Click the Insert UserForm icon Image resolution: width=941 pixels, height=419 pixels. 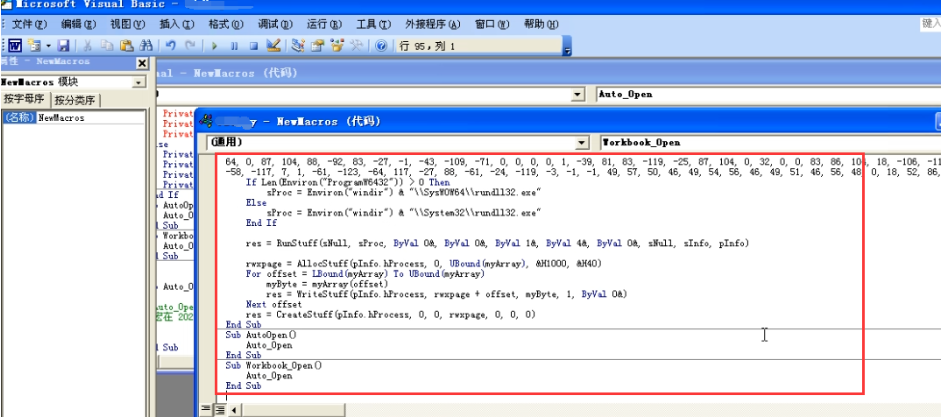point(33,46)
